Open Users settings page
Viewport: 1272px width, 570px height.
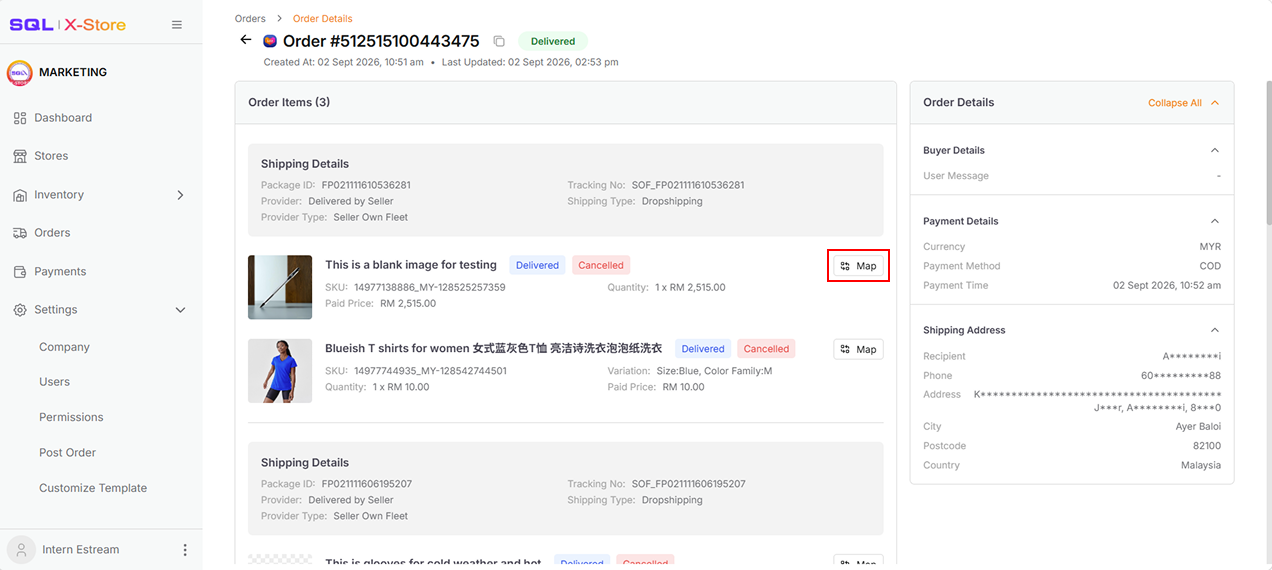click(x=54, y=382)
